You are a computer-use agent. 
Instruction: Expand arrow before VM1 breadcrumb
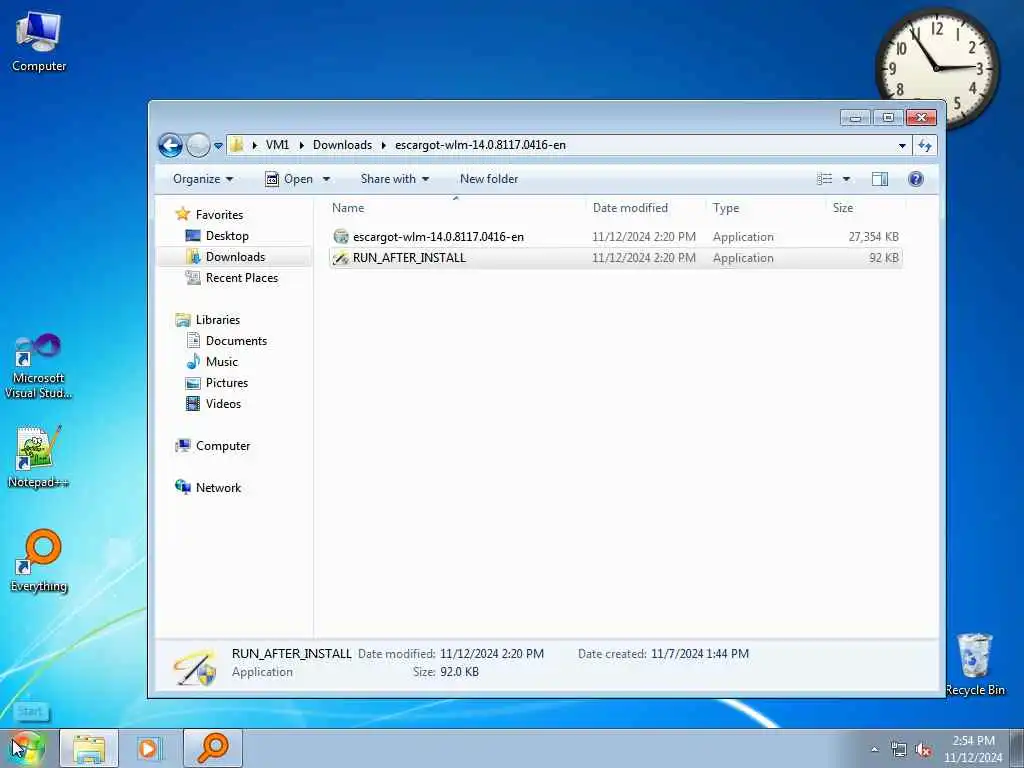coord(255,145)
